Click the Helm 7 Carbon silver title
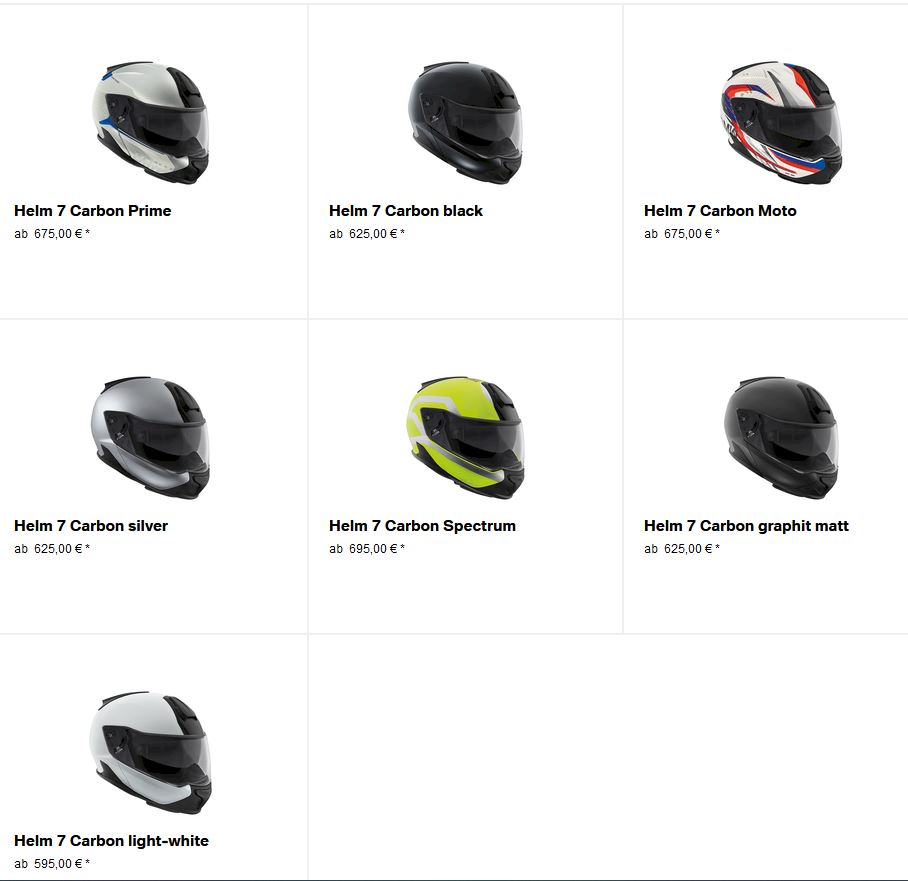 pyautogui.click(x=91, y=526)
